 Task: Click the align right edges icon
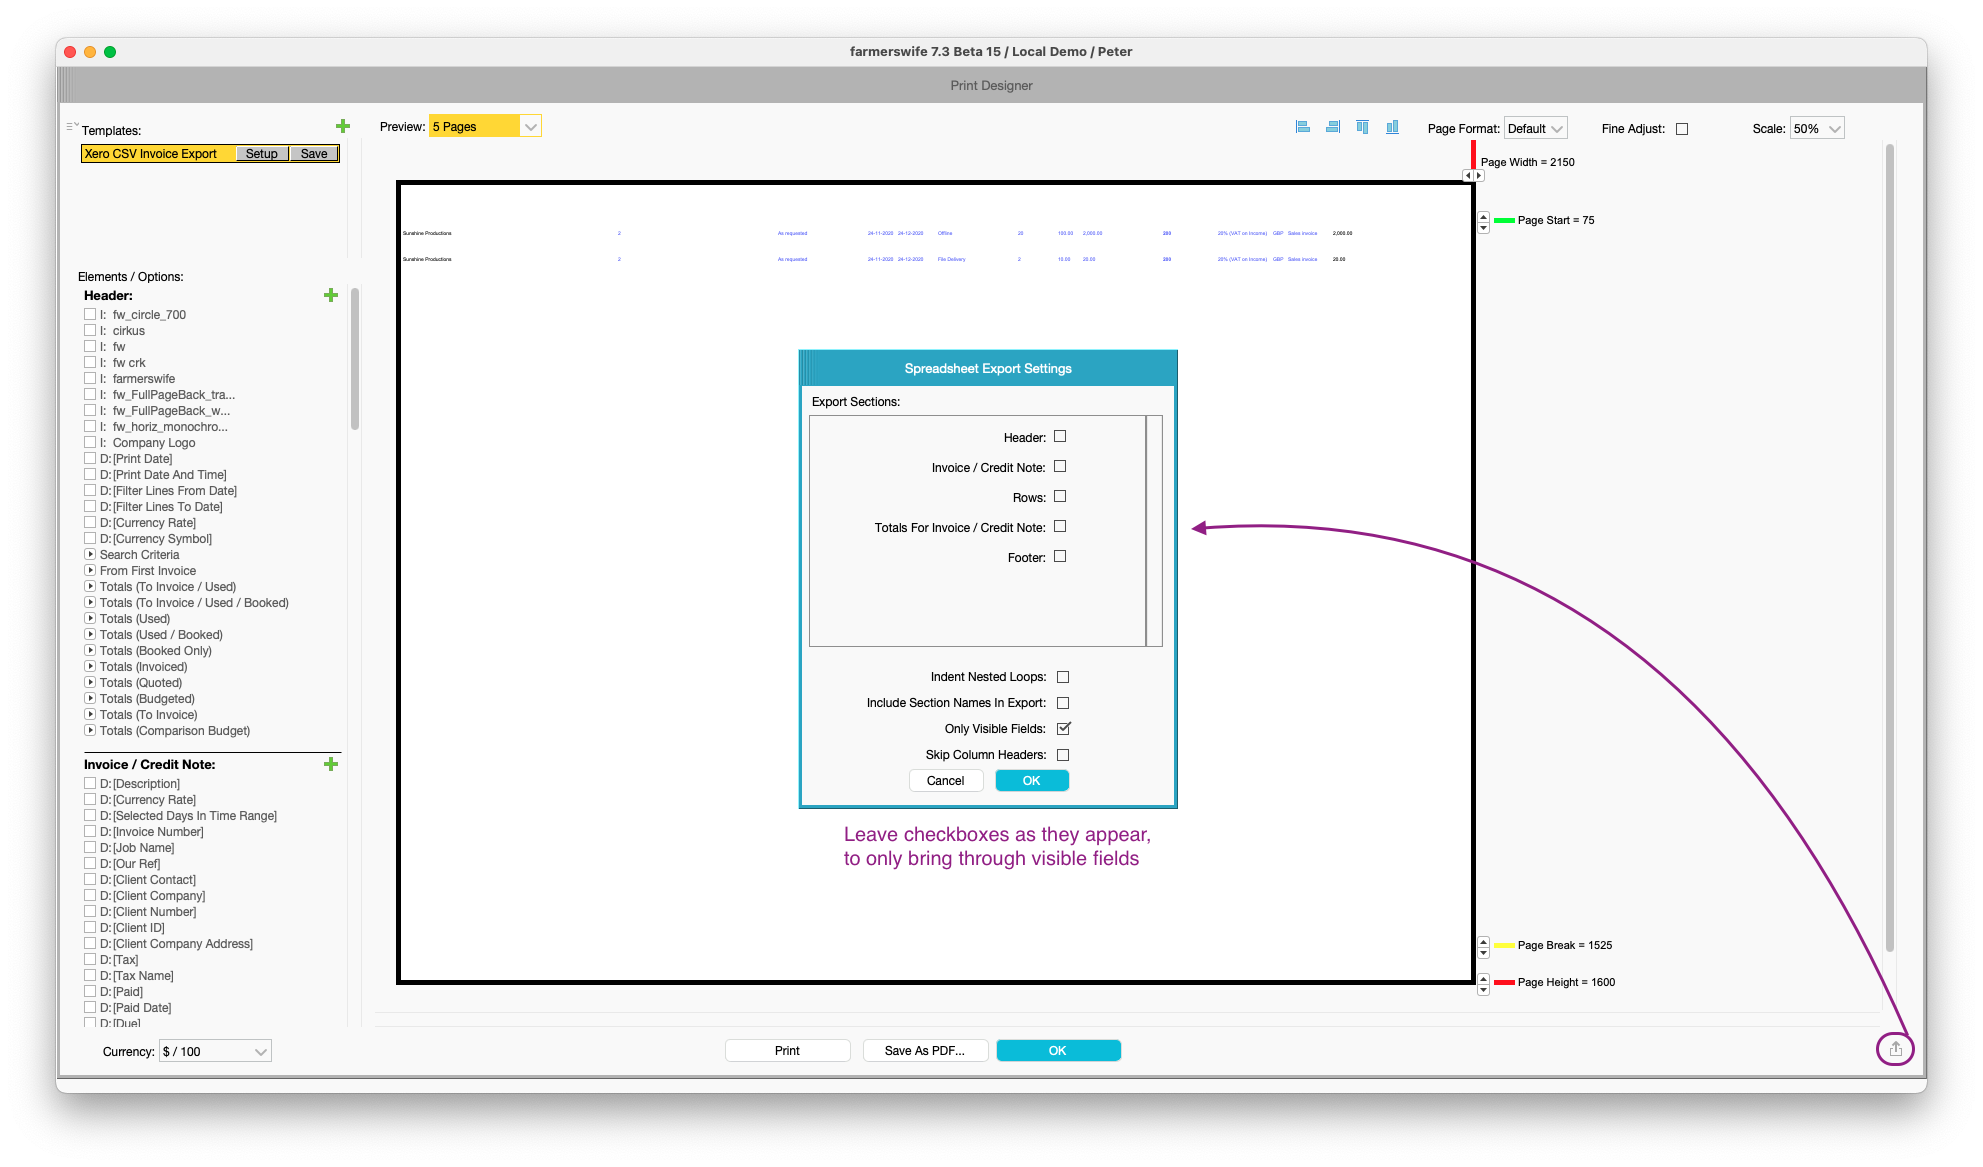[1332, 127]
